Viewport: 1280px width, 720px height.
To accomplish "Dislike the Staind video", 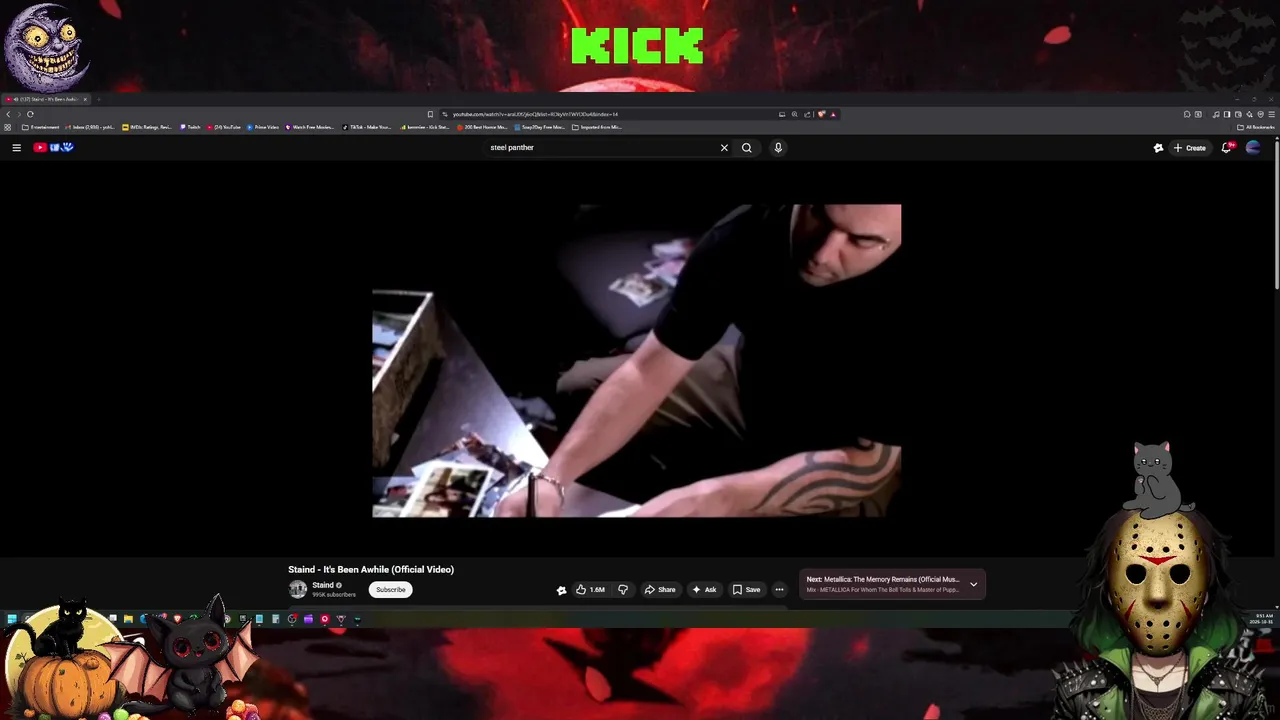I will [x=623, y=589].
